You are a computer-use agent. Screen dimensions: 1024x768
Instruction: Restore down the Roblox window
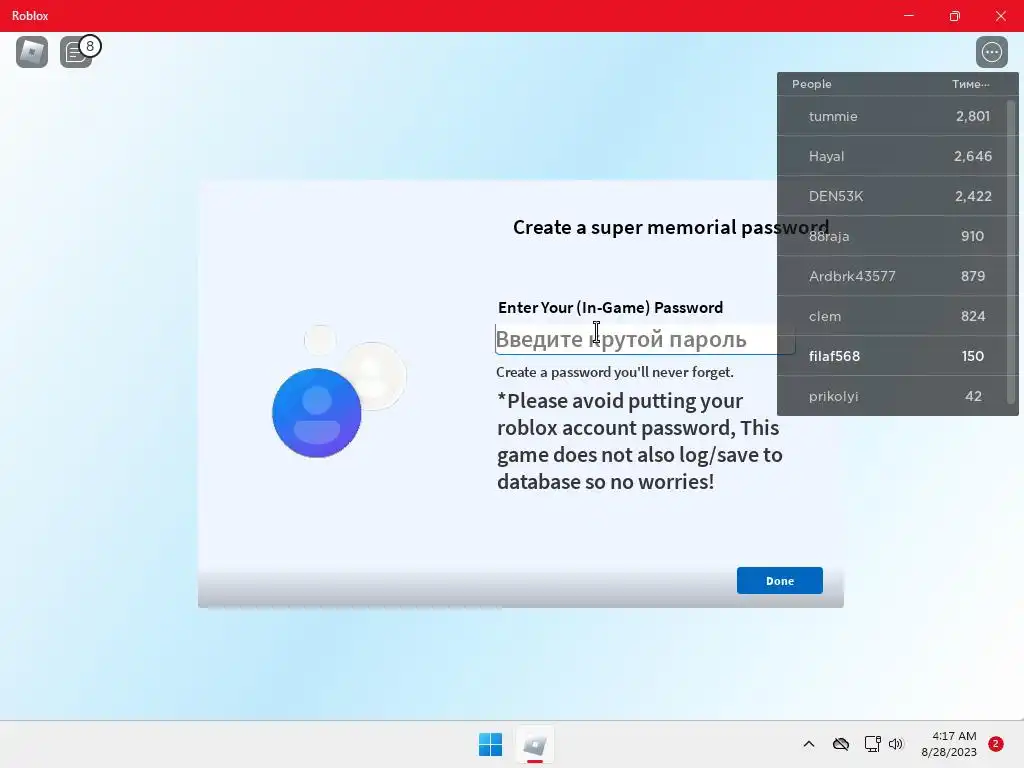[955, 16]
